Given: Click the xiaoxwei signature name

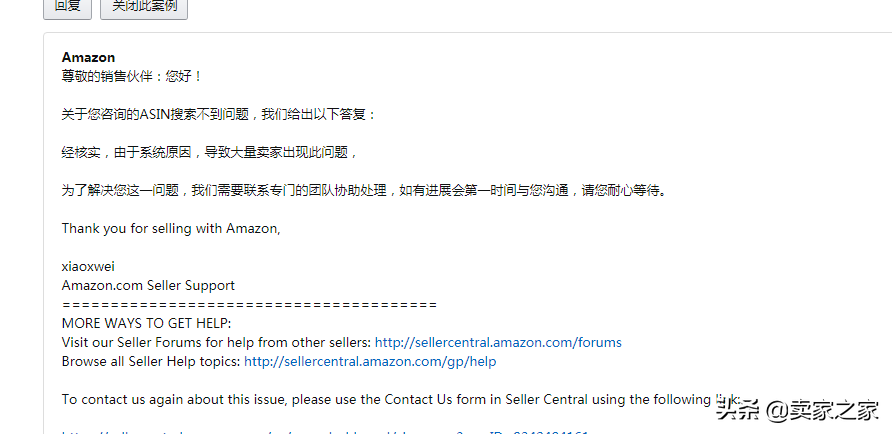Looking at the screenshot, I should point(88,266).
